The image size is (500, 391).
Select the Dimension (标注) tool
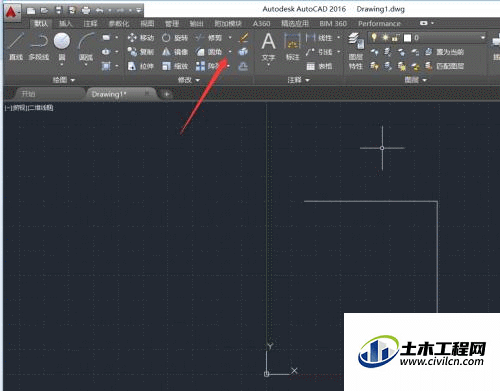coord(292,47)
